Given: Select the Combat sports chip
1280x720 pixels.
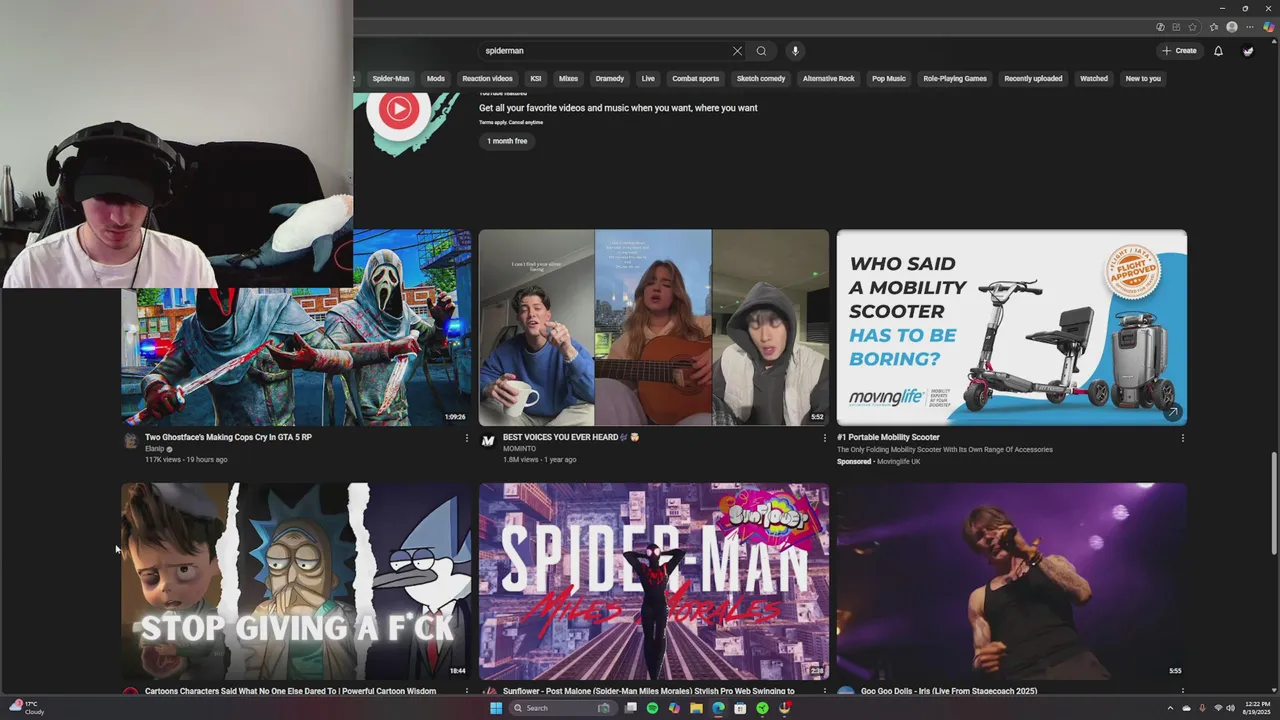Looking at the screenshot, I should point(695,79).
